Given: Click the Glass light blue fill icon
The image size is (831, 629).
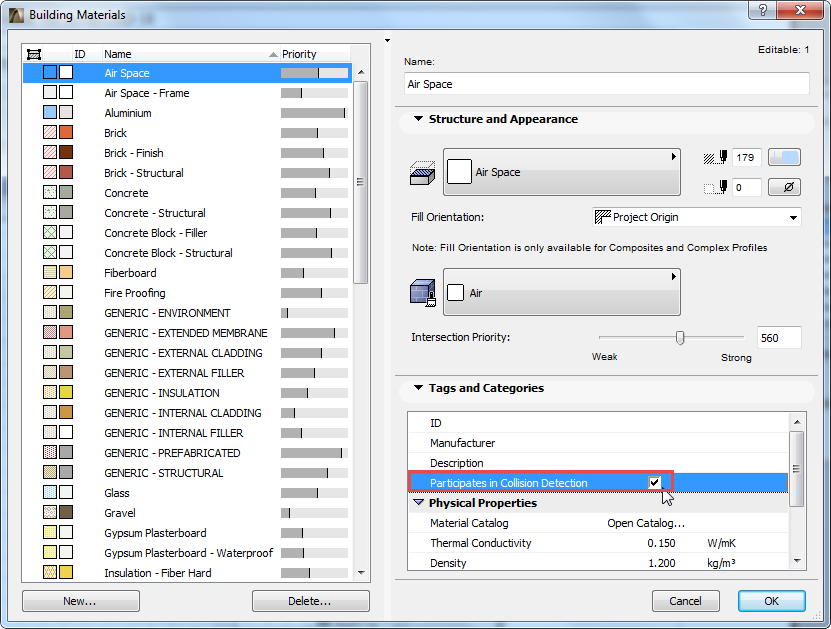Looking at the screenshot, I should tap(50, 492).
